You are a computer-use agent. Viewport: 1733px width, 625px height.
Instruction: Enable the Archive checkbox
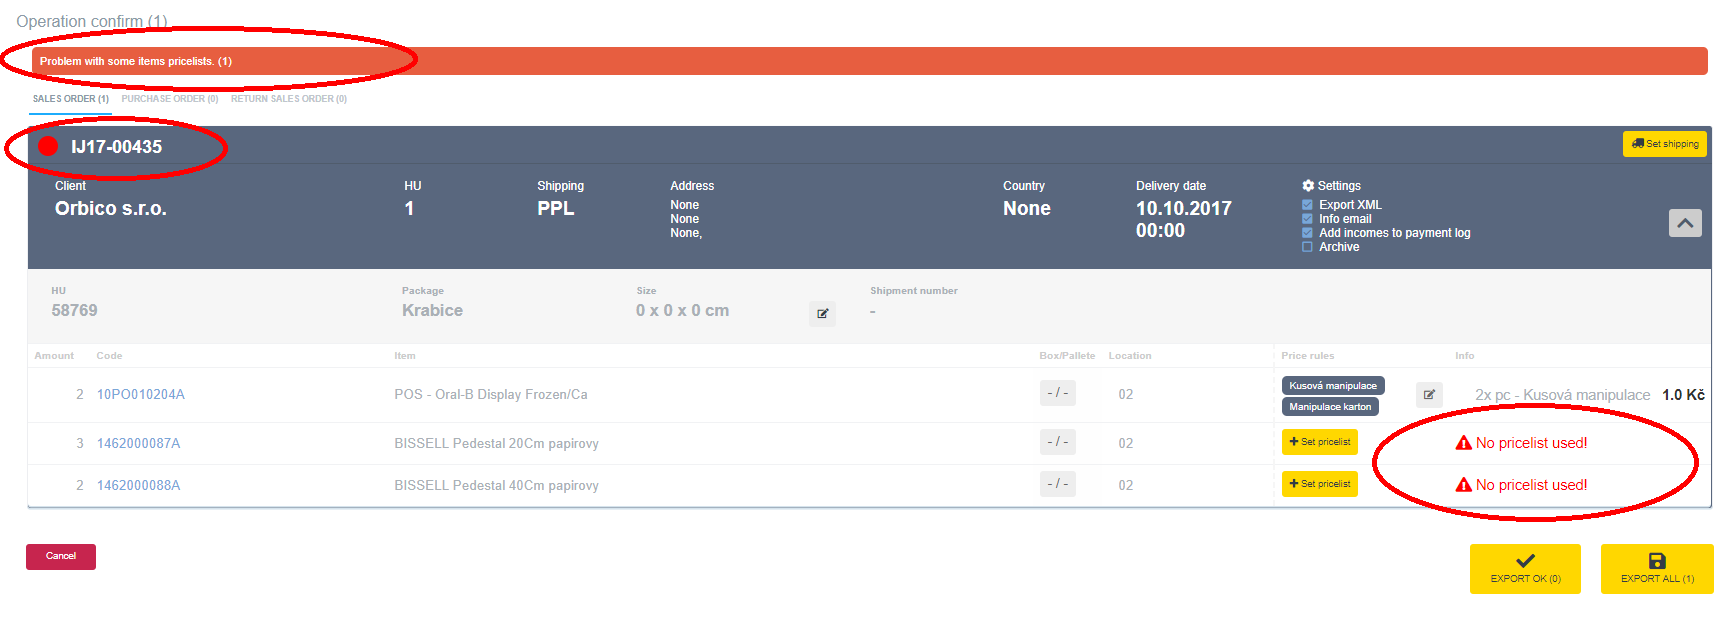[x=1307, y=247]
